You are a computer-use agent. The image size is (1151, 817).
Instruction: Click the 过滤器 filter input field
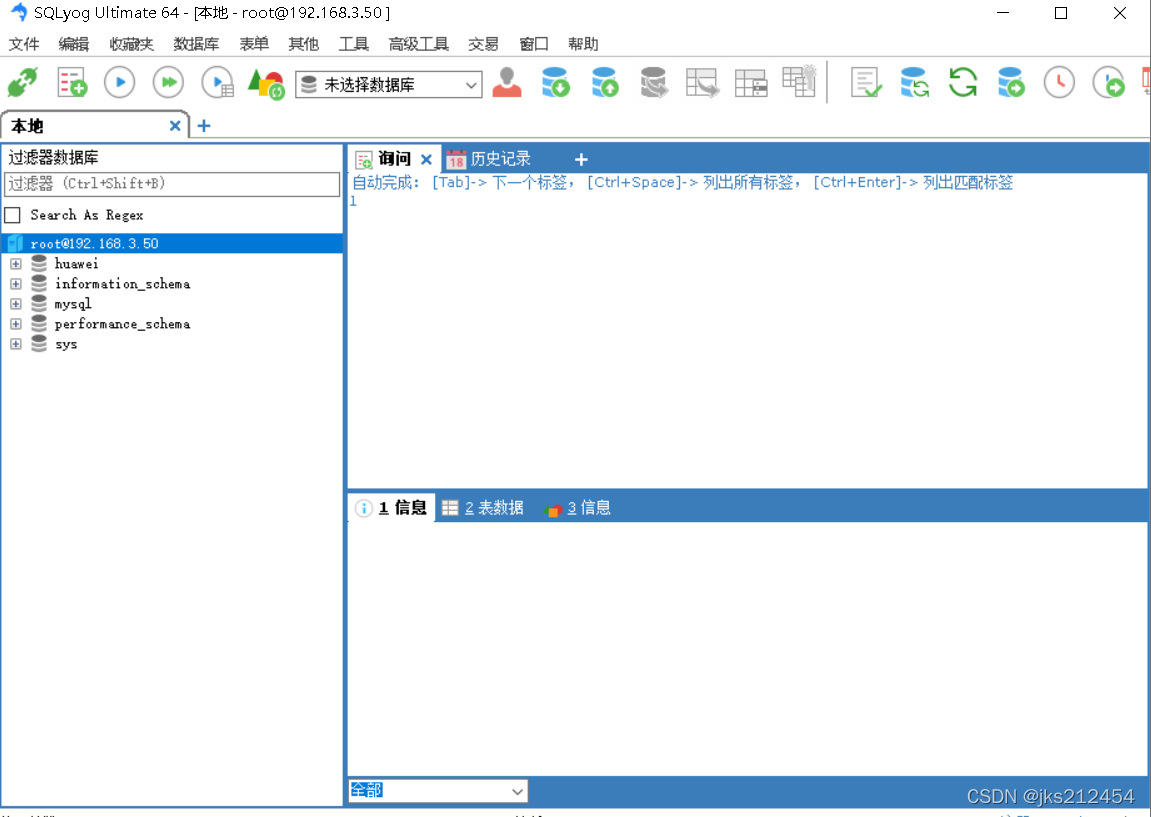[172, 184]
